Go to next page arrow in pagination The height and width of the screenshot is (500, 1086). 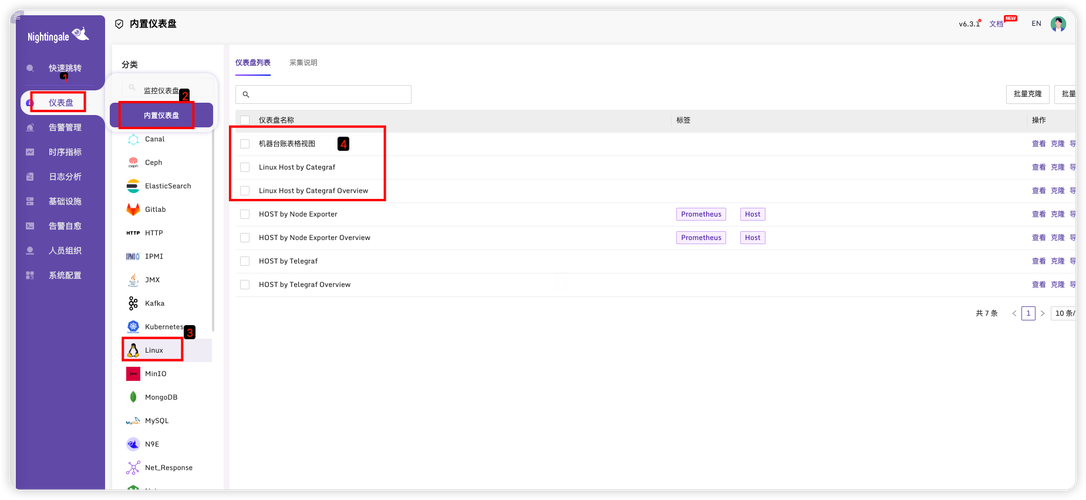[x=1042, y=314]
